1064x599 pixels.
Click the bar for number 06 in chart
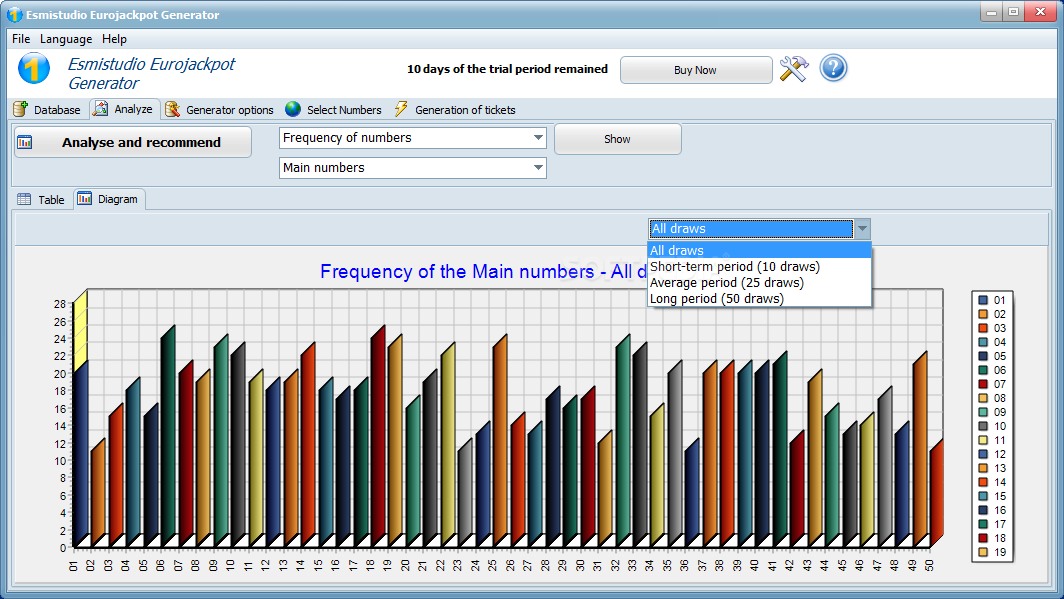click(x=168, y=436)
